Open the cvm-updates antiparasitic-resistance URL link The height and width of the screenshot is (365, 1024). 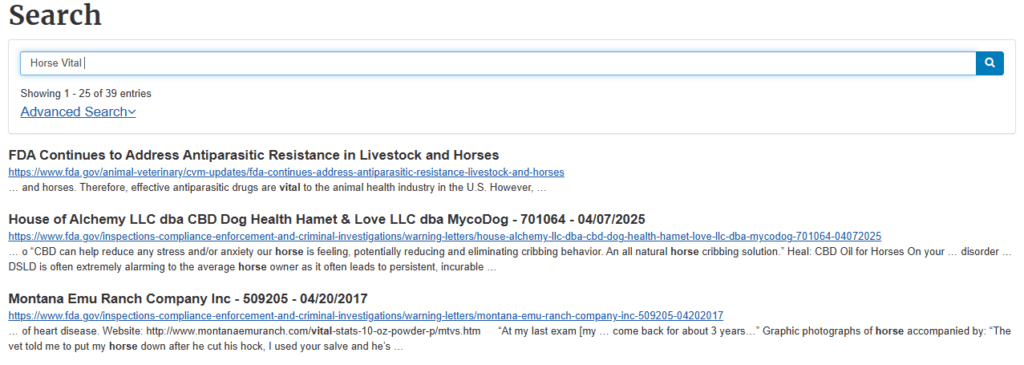point(286,172)
